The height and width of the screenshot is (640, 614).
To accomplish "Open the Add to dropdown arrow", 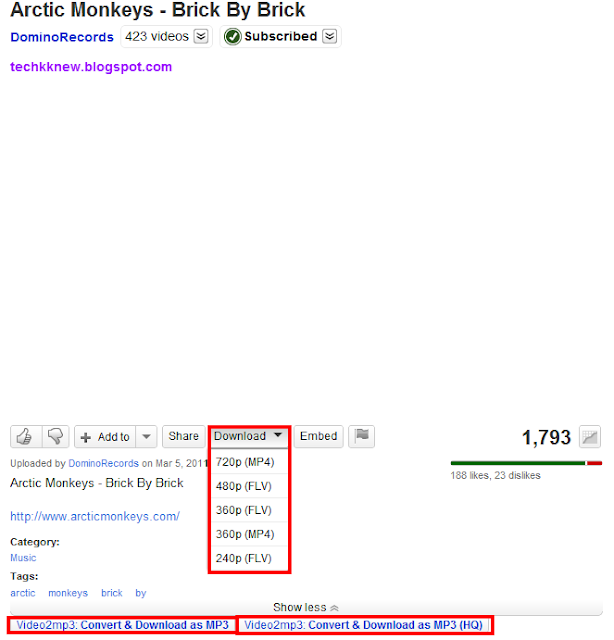I will point(146,437).
